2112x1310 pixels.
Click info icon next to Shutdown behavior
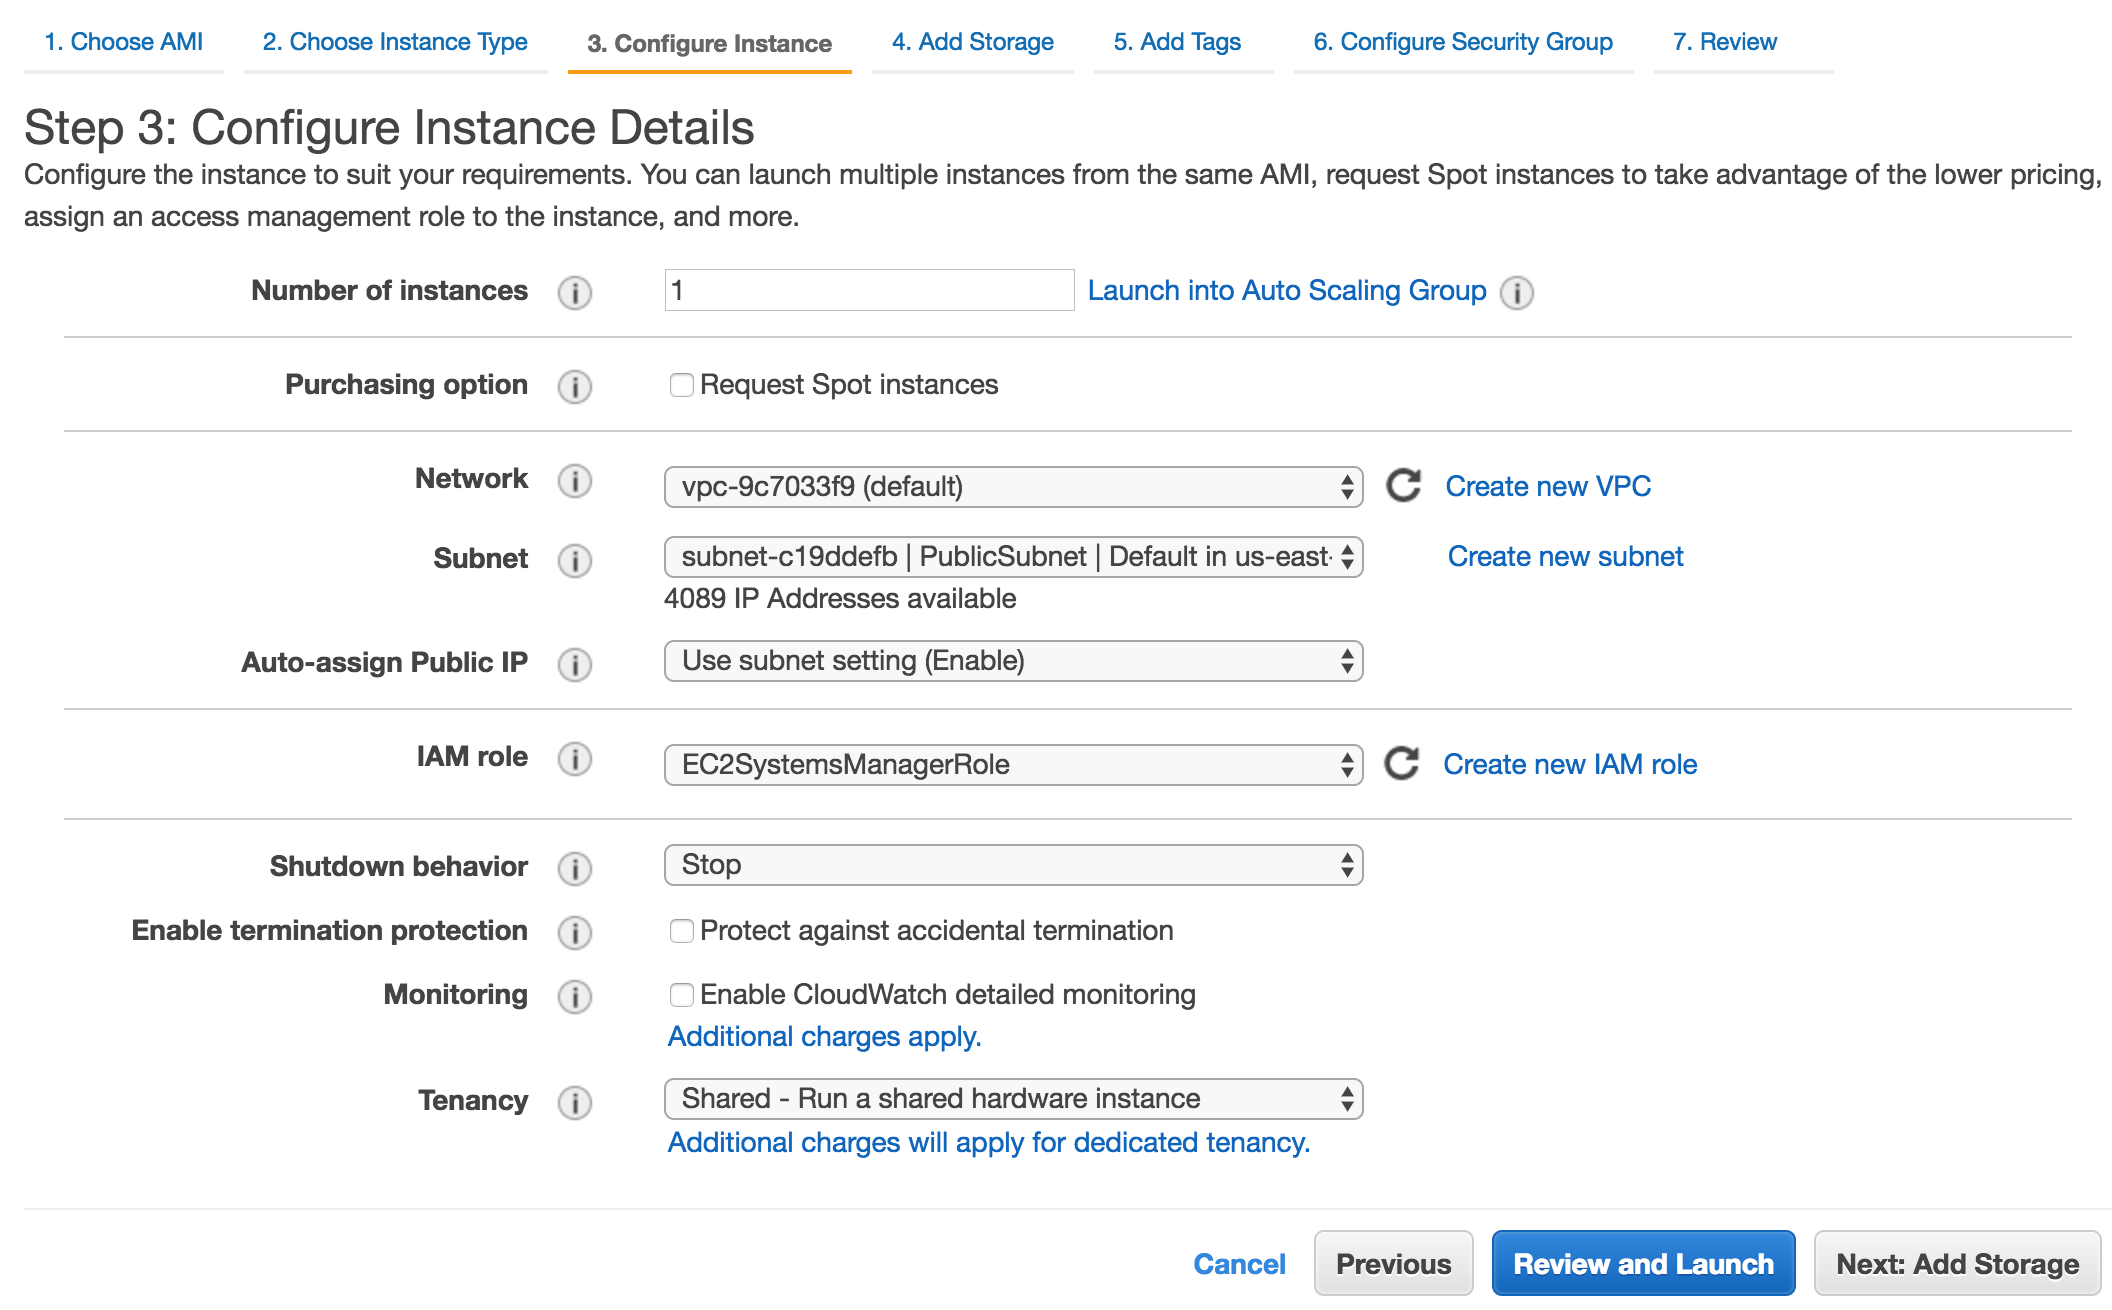pyautogui.click(x=574, y=868)
